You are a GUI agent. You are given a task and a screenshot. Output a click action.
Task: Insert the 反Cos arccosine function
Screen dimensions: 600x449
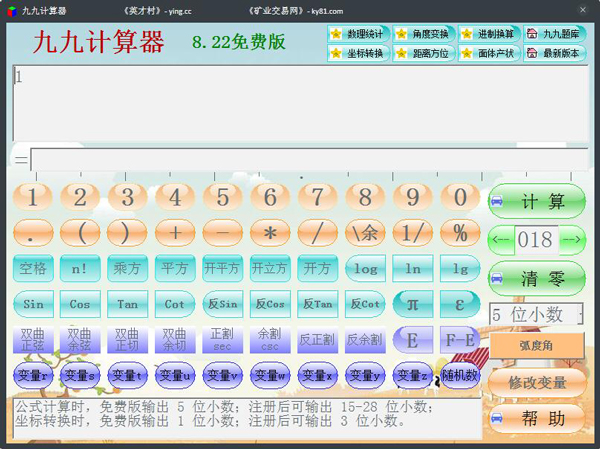(270, 304)
